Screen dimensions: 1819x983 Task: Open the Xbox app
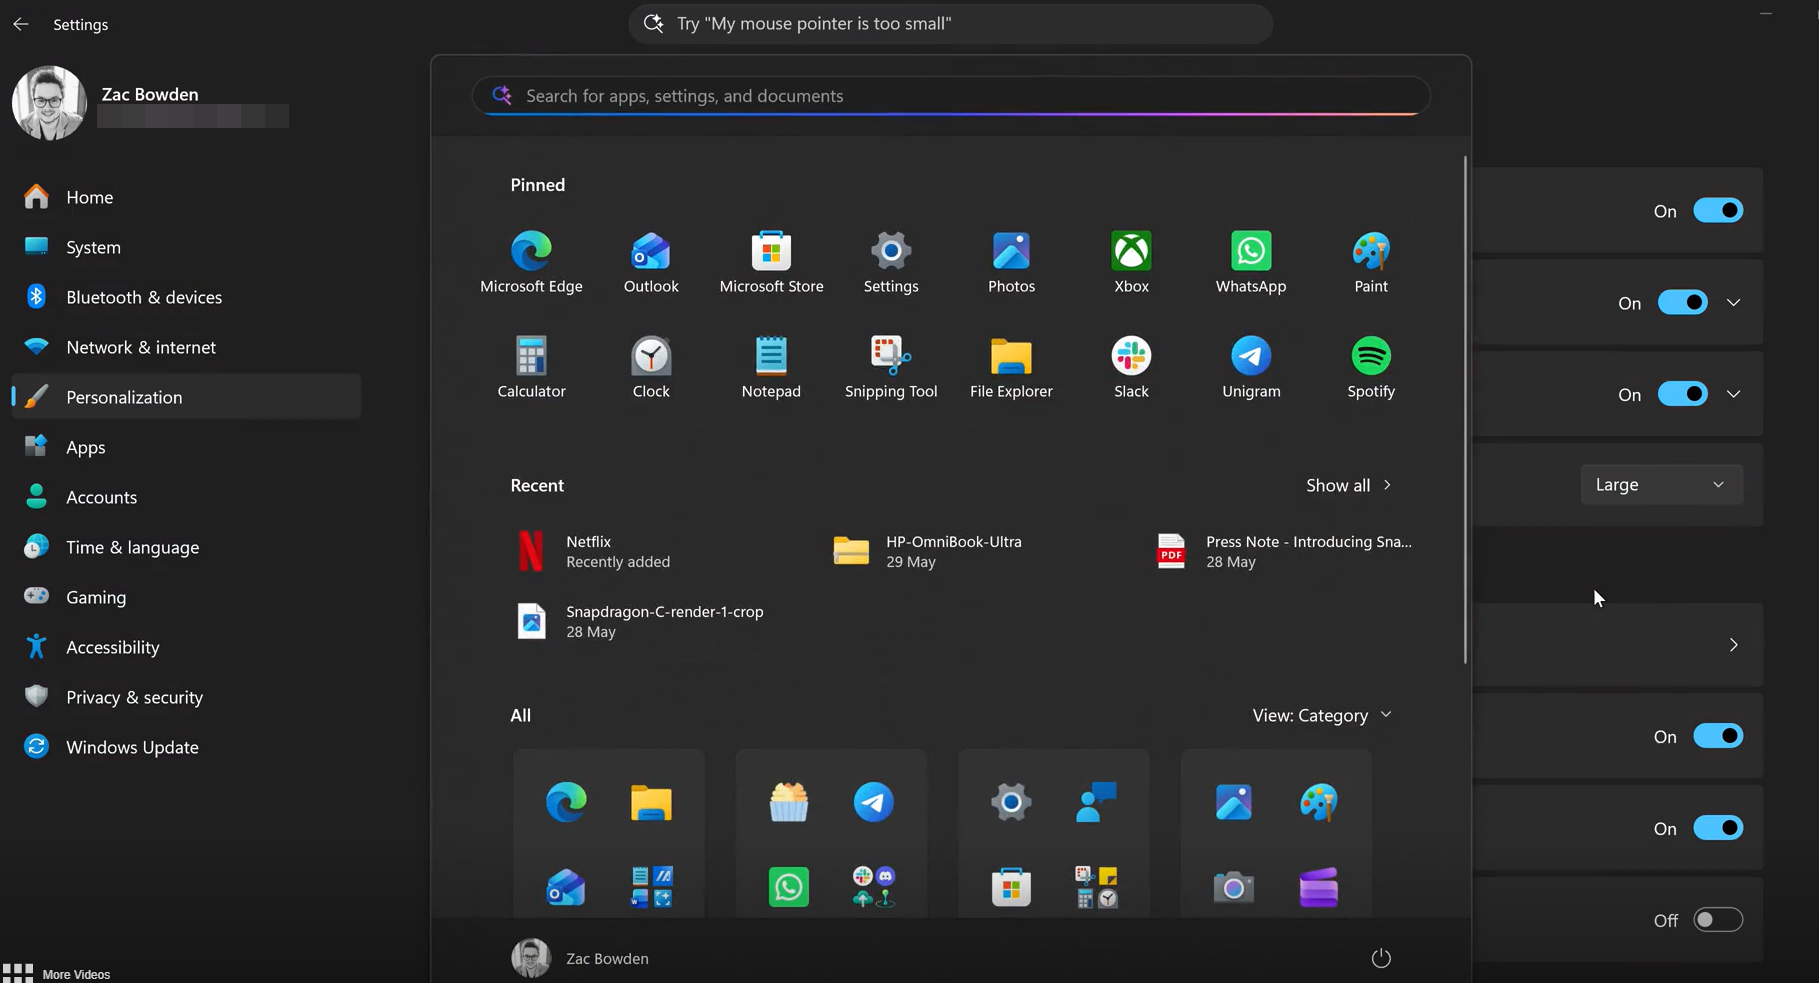(x=1131, y=263)
